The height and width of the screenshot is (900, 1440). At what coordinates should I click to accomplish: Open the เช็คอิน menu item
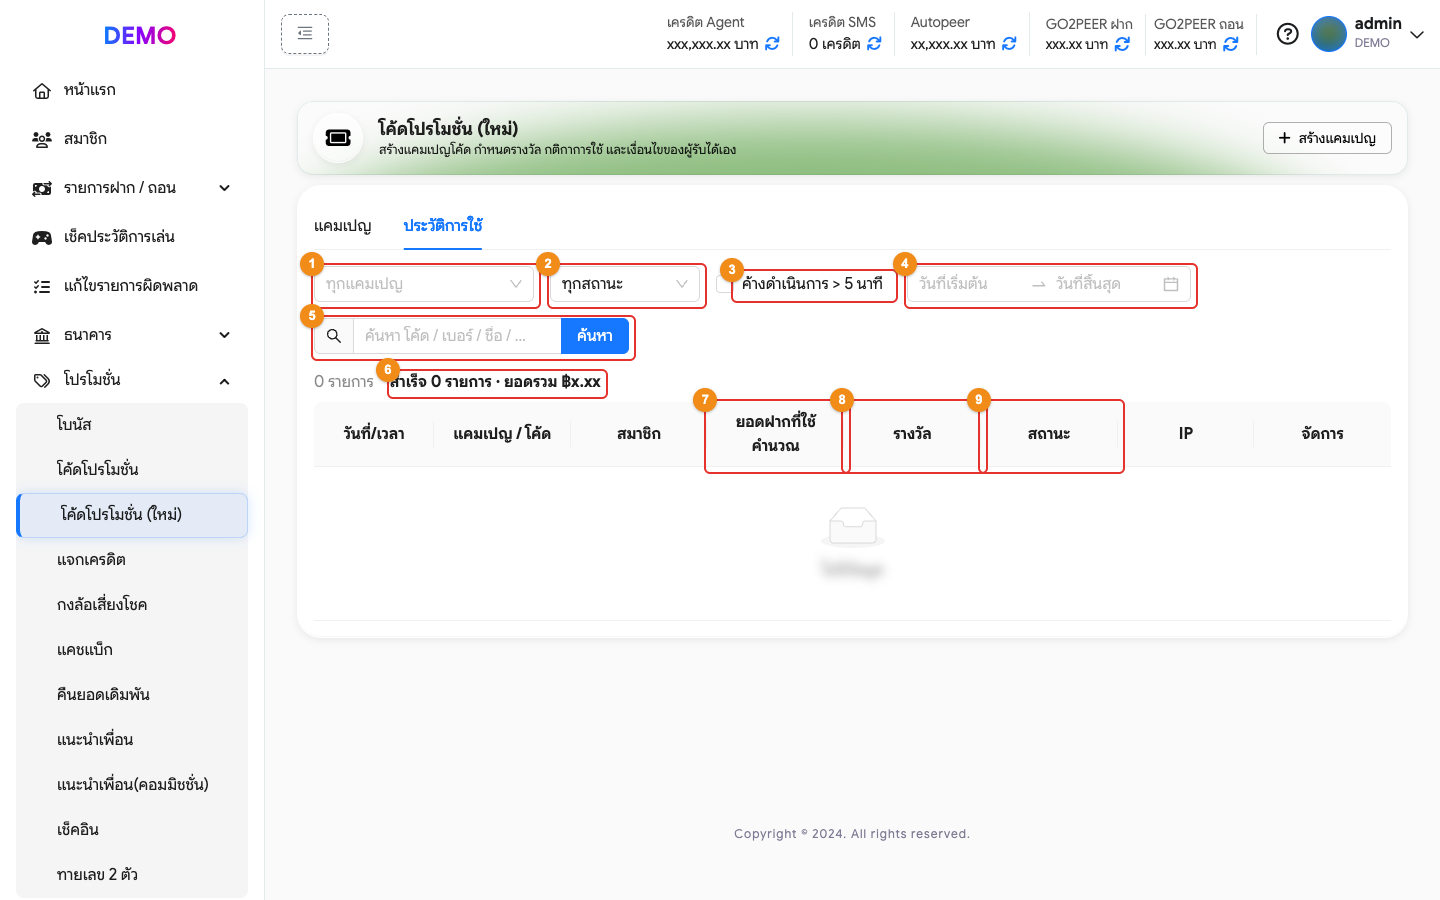click(x=132, y=830)
